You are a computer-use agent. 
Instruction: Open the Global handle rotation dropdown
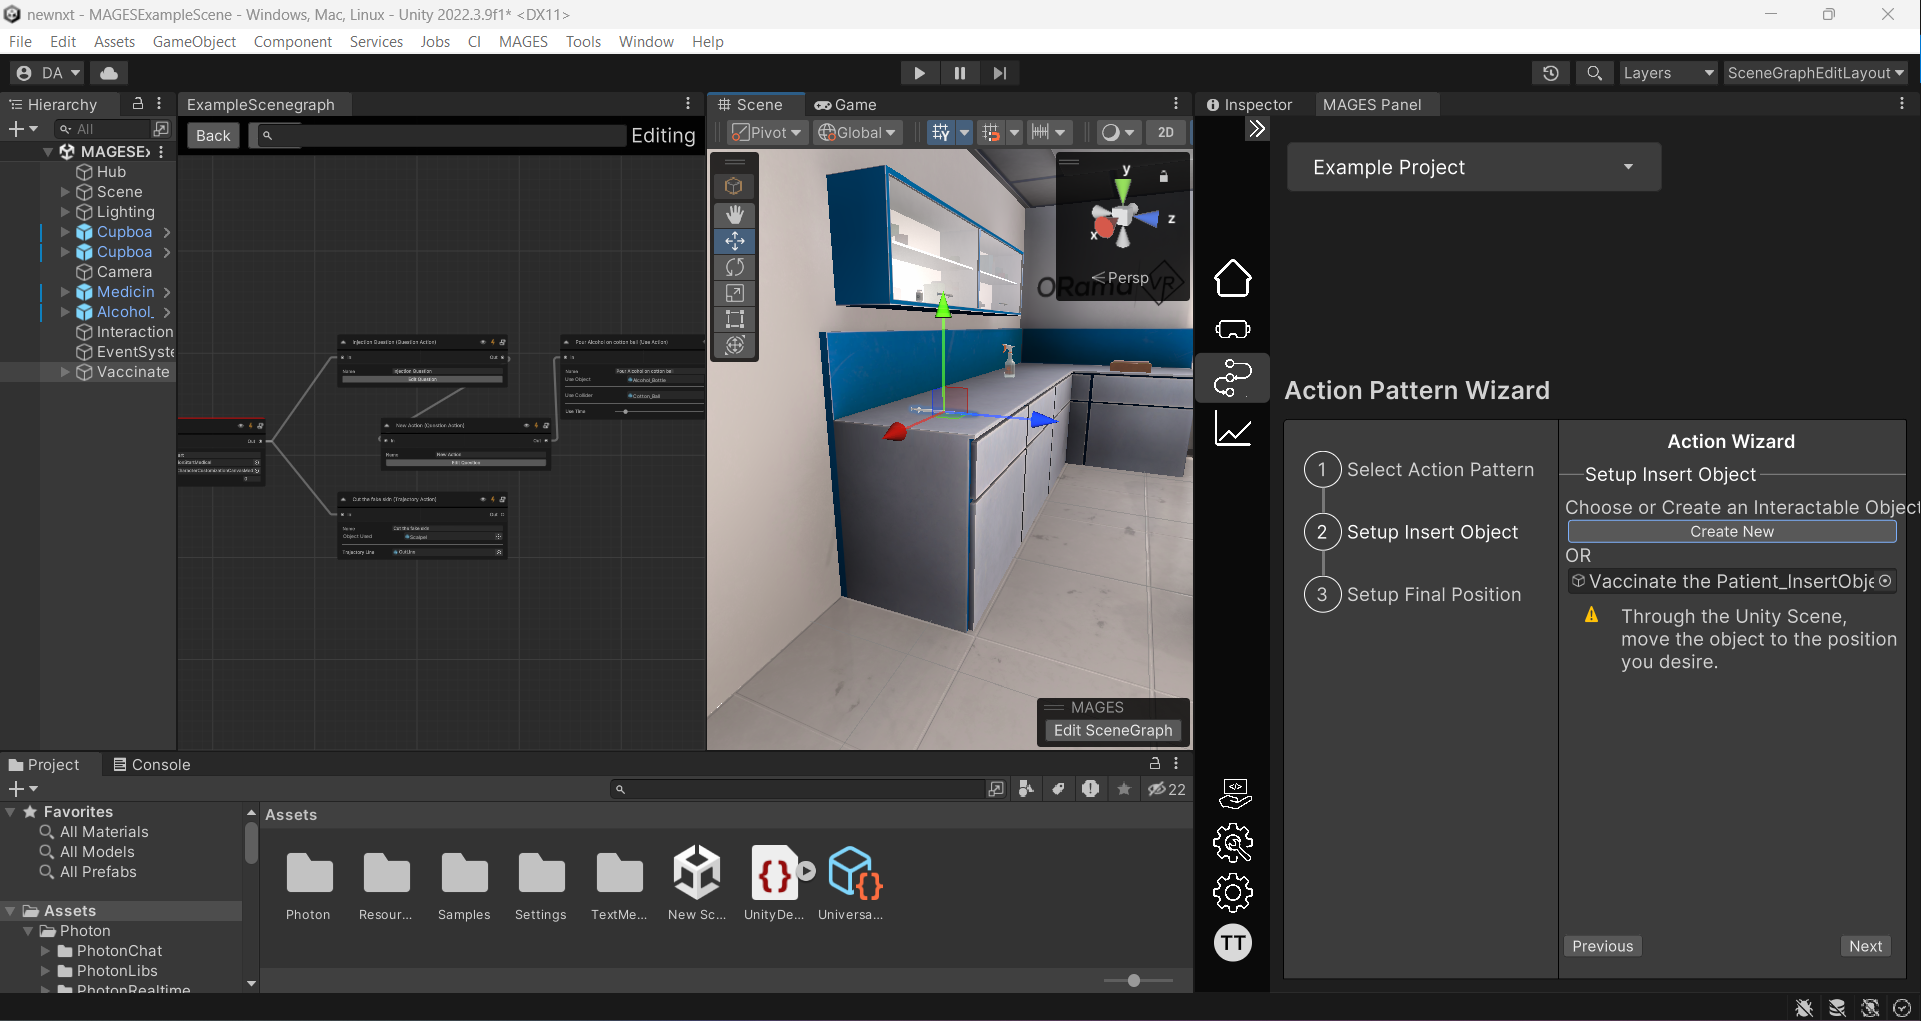click(857, 132)
